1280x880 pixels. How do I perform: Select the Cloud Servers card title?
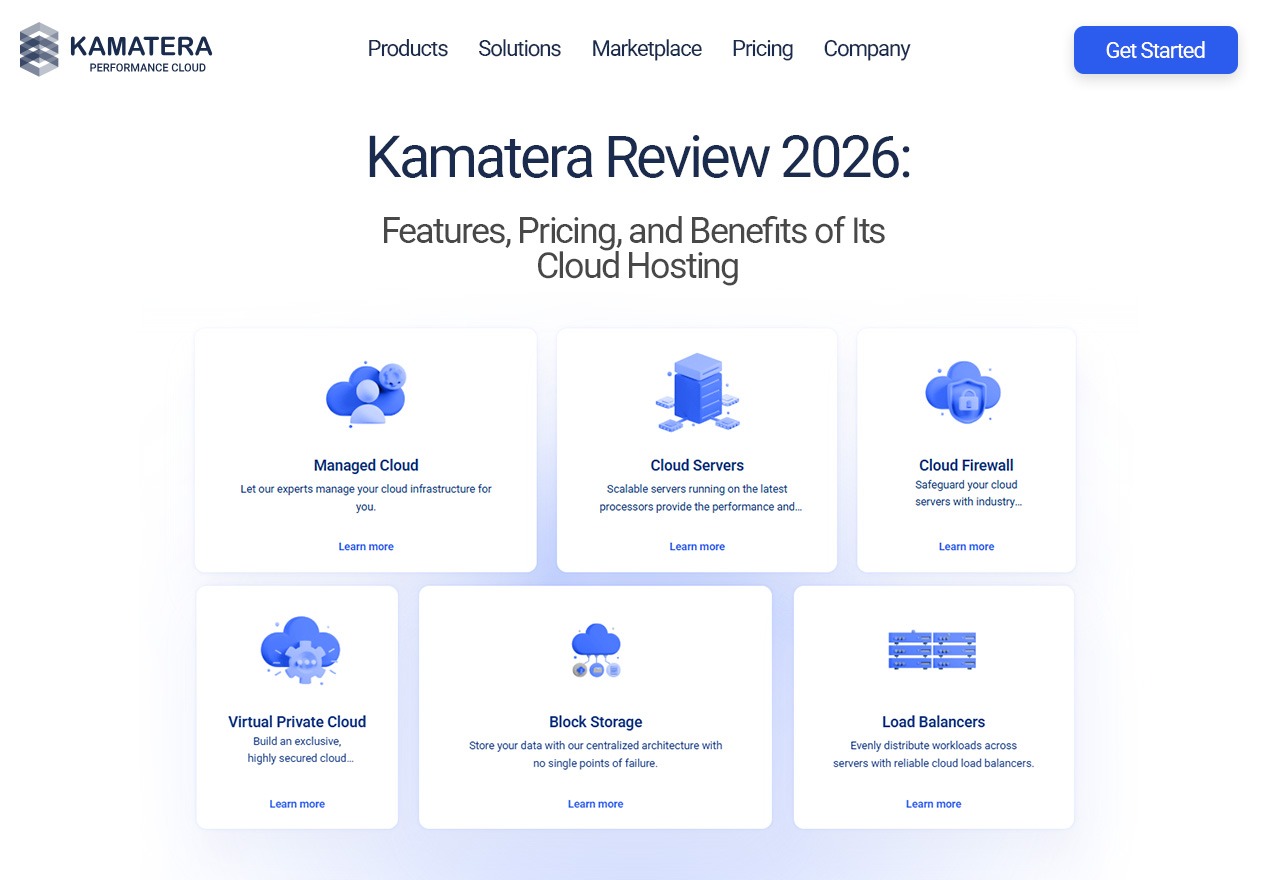click(x=697, y=465)
